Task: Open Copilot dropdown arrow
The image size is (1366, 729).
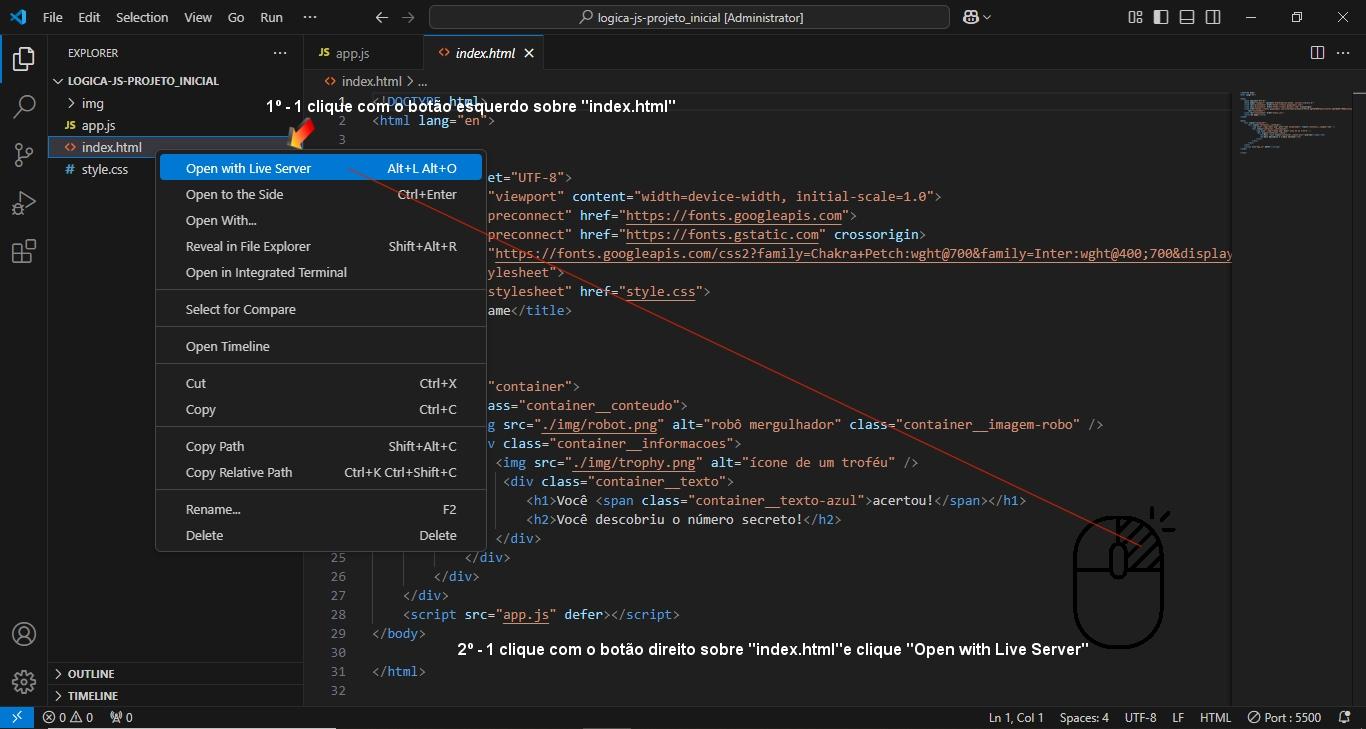Action: [988, 17]
